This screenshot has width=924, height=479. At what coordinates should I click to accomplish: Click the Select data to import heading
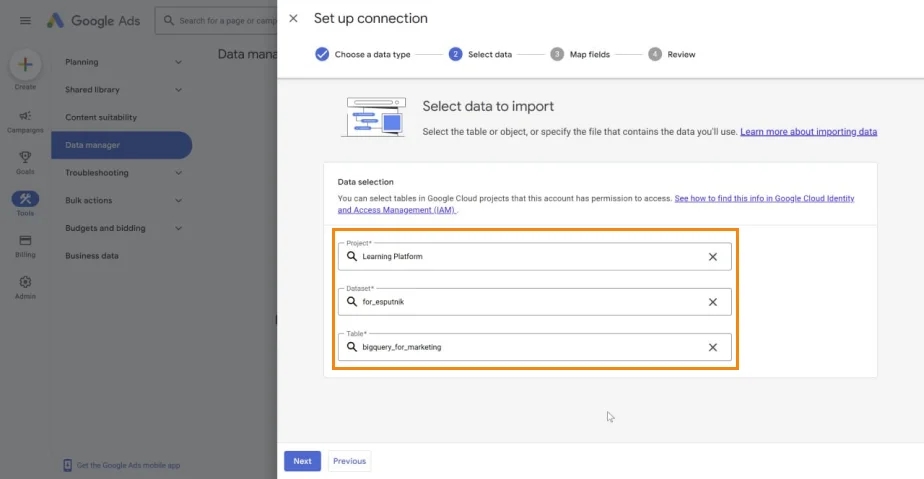(488, 107)
